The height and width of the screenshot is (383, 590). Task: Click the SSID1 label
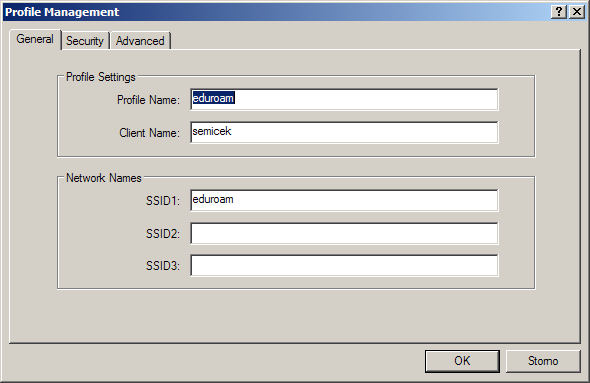click(x=163, y=201)
